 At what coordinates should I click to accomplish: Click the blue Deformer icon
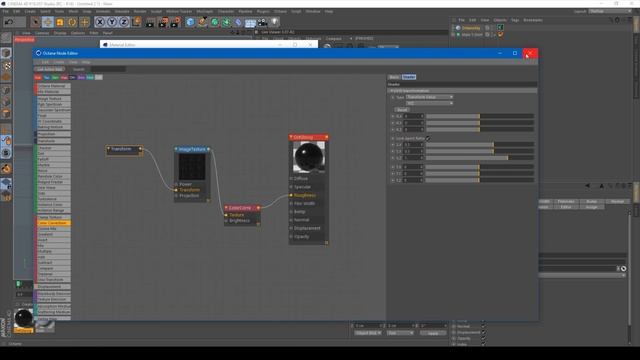pyautogui.click(x=238, y=22)
